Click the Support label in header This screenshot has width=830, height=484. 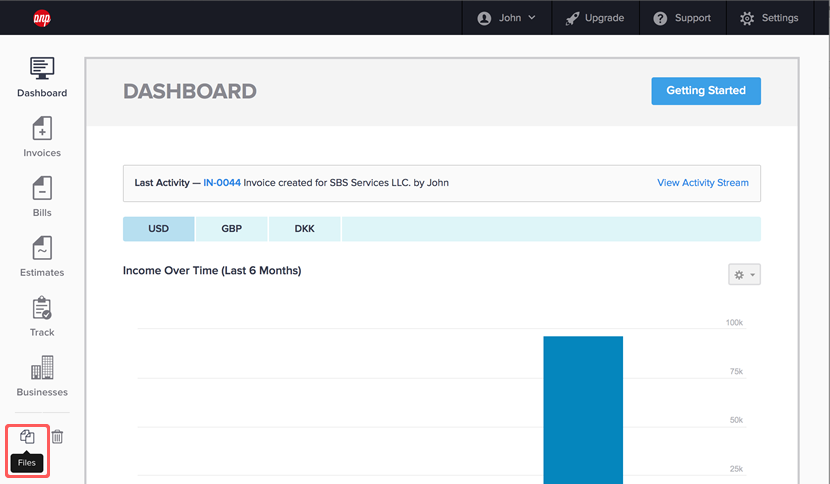(x=692, y=18)
